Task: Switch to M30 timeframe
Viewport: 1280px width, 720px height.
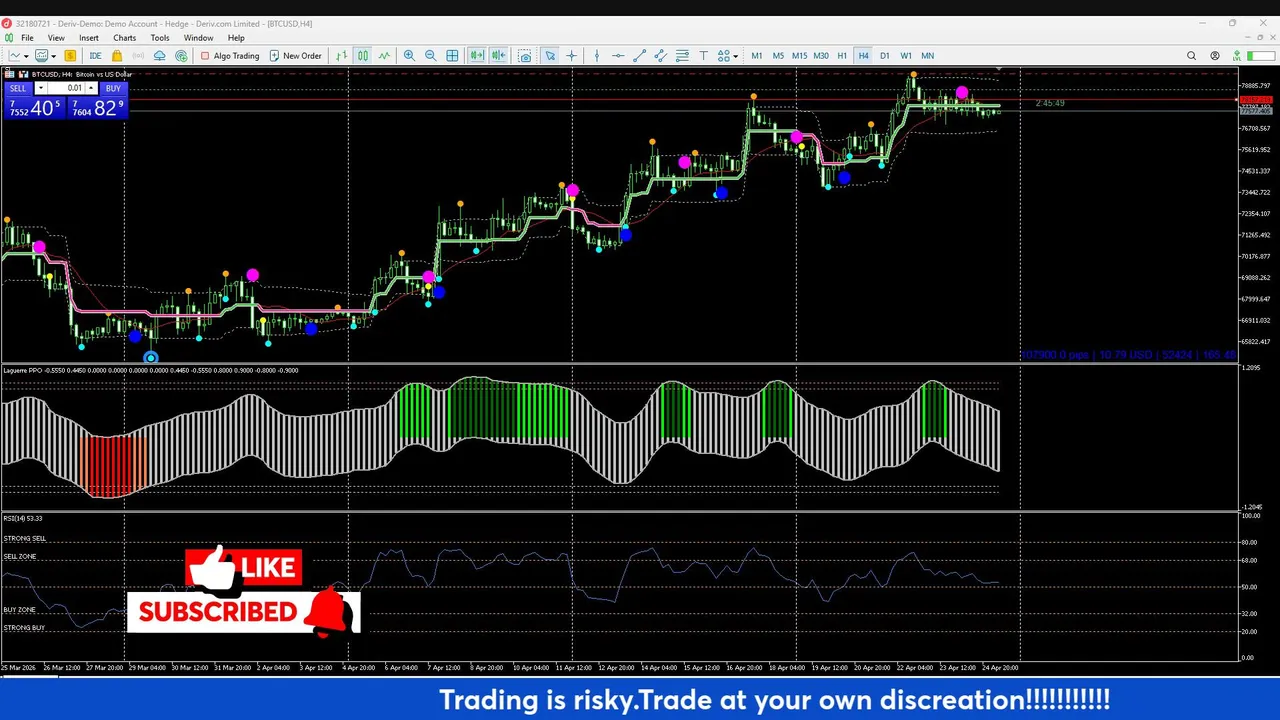Action: tap(821, 56)
